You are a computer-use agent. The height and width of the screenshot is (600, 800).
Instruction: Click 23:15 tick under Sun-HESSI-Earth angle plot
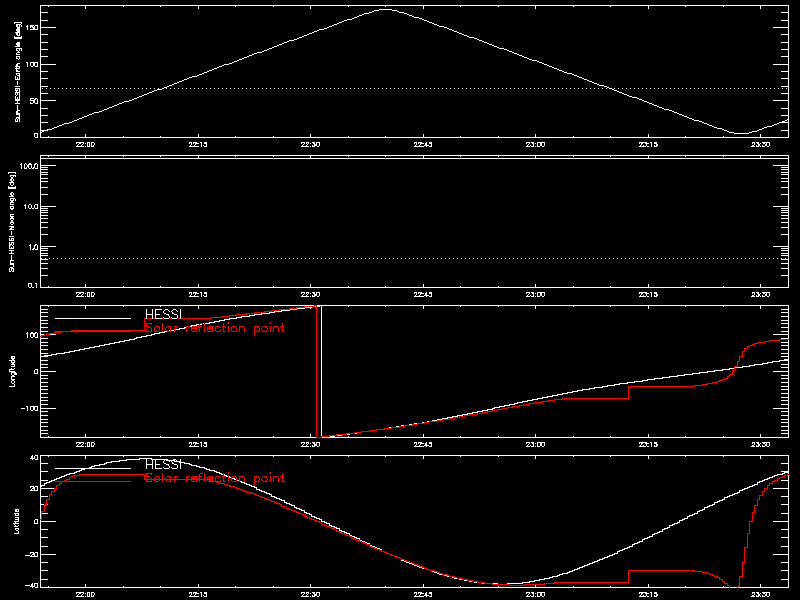[x=648, y=145]
